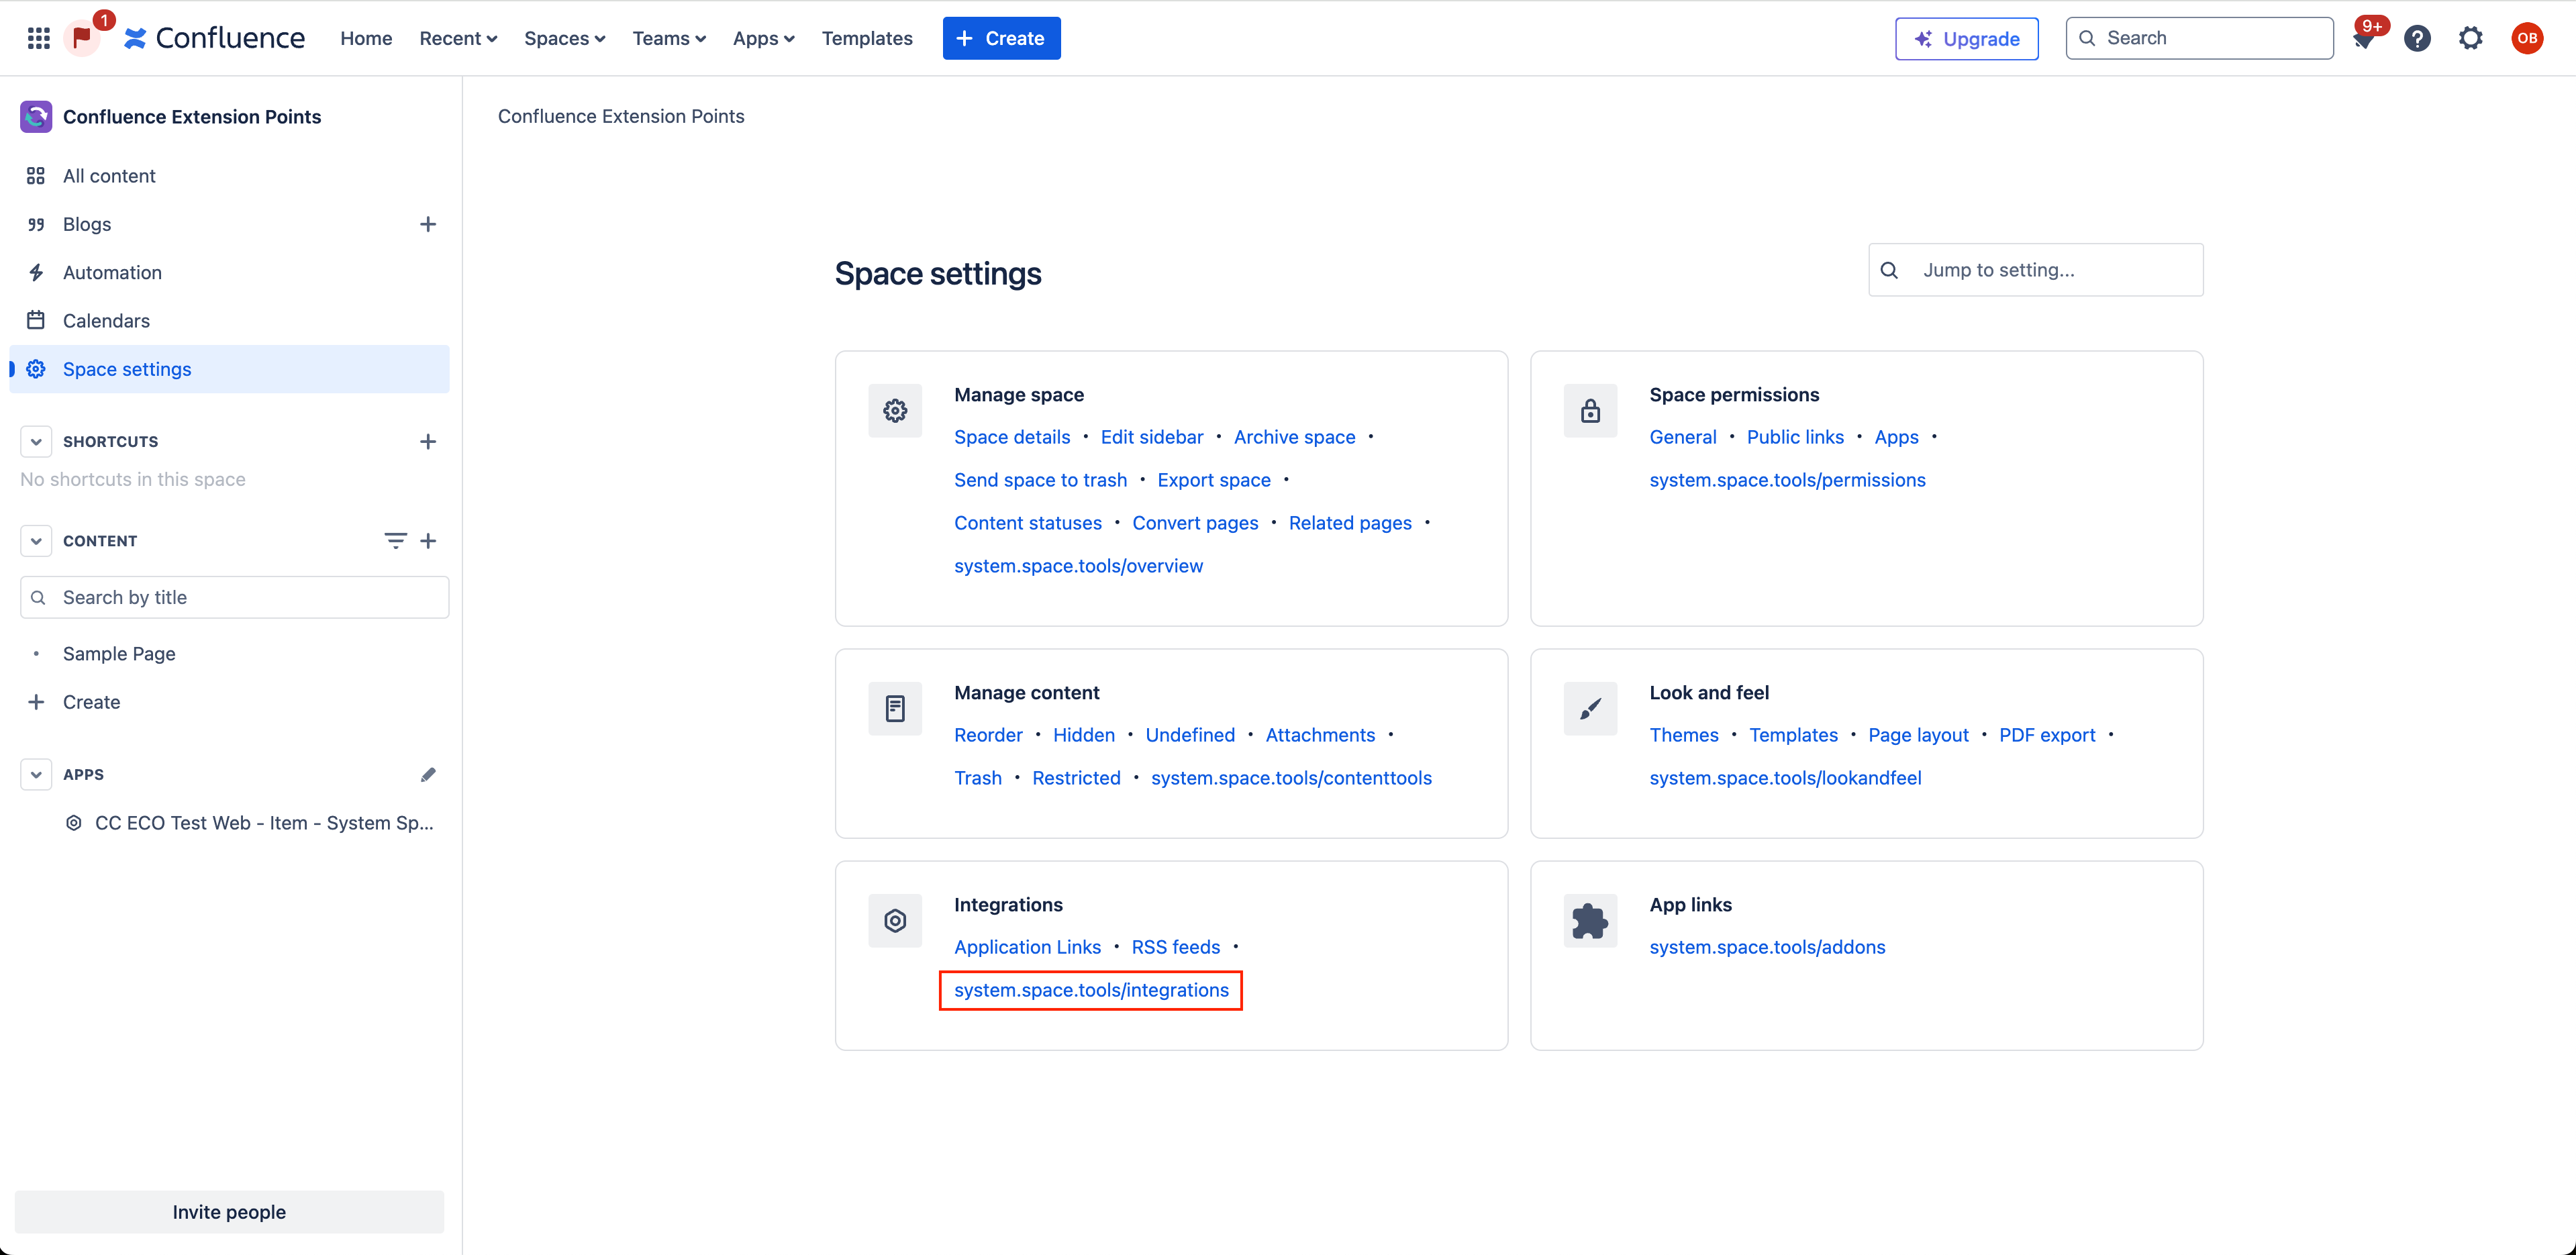Open the Spaces dropdown menu
This screenshot has height=1255, width=2576.
click(x=564, y=38)
